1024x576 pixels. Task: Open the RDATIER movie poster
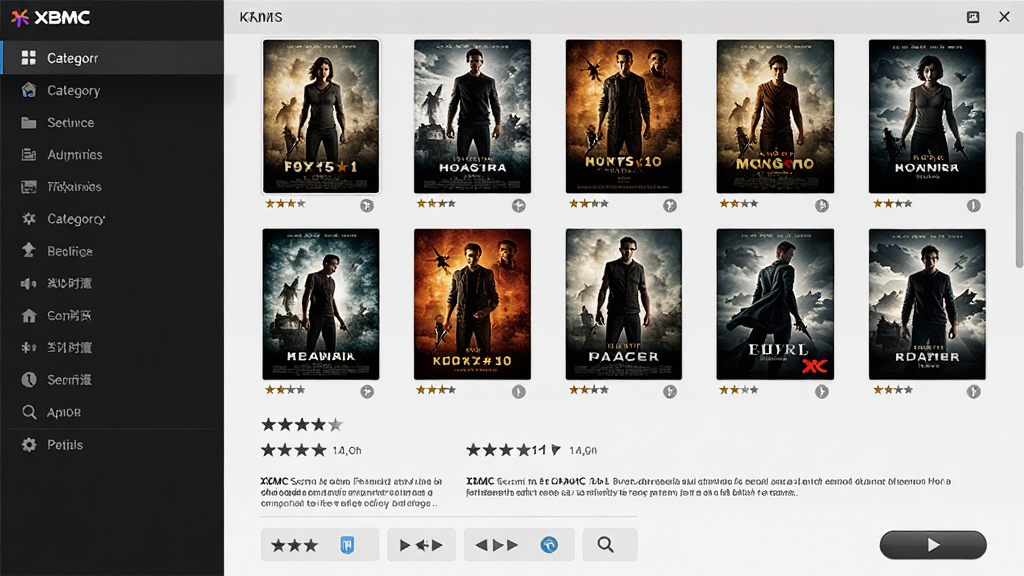[927, 304]
